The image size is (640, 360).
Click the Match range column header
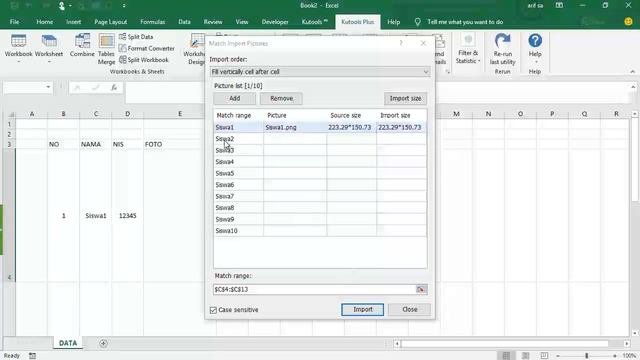pos(238,116)
